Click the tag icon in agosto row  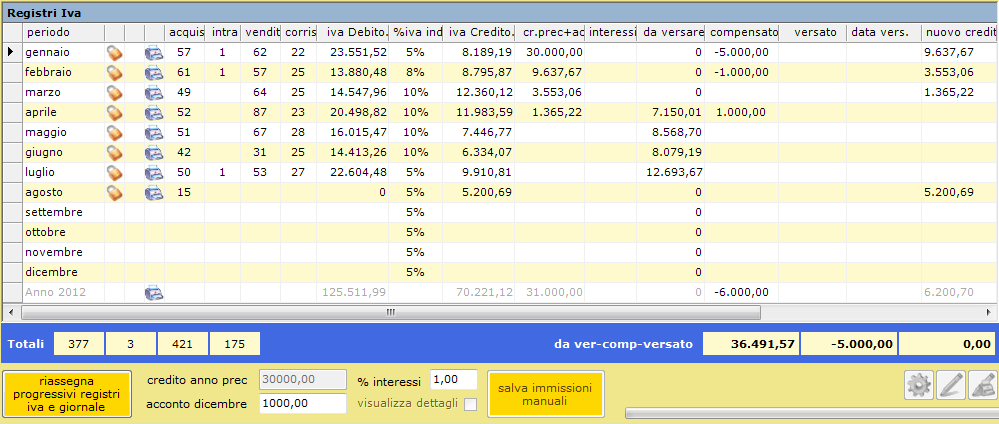(114, 192)
